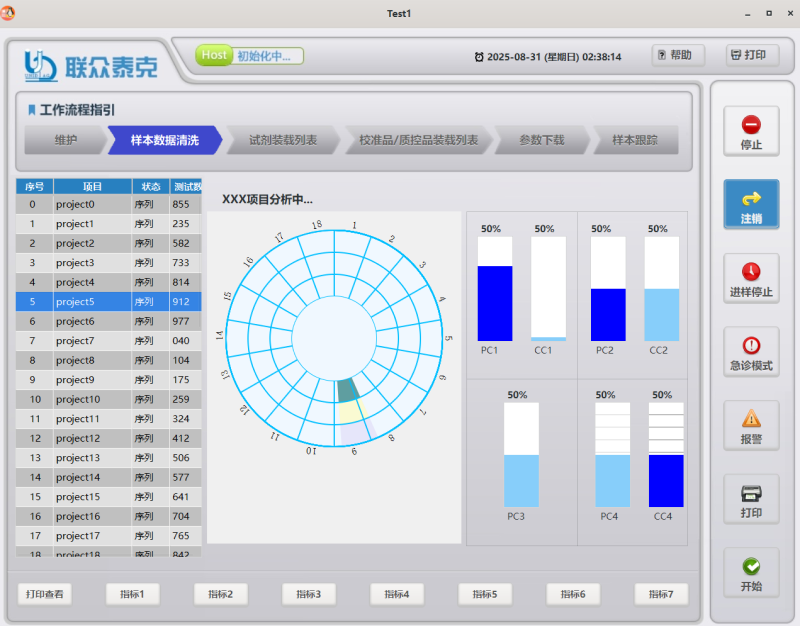Click the 测试数 column header
Viewport: 800px width, 626px height.
[x=186, y=186]
